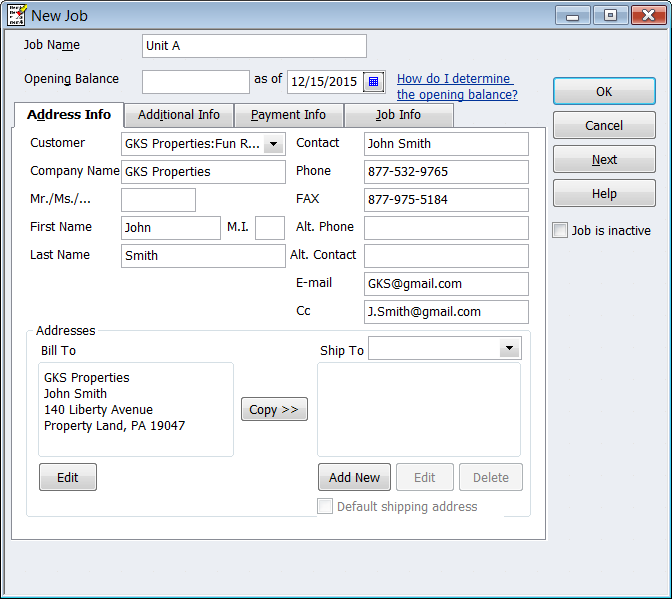Check the Job is inactive checkbox
This screenshot has height=599, width=672.
pos(560,231)
